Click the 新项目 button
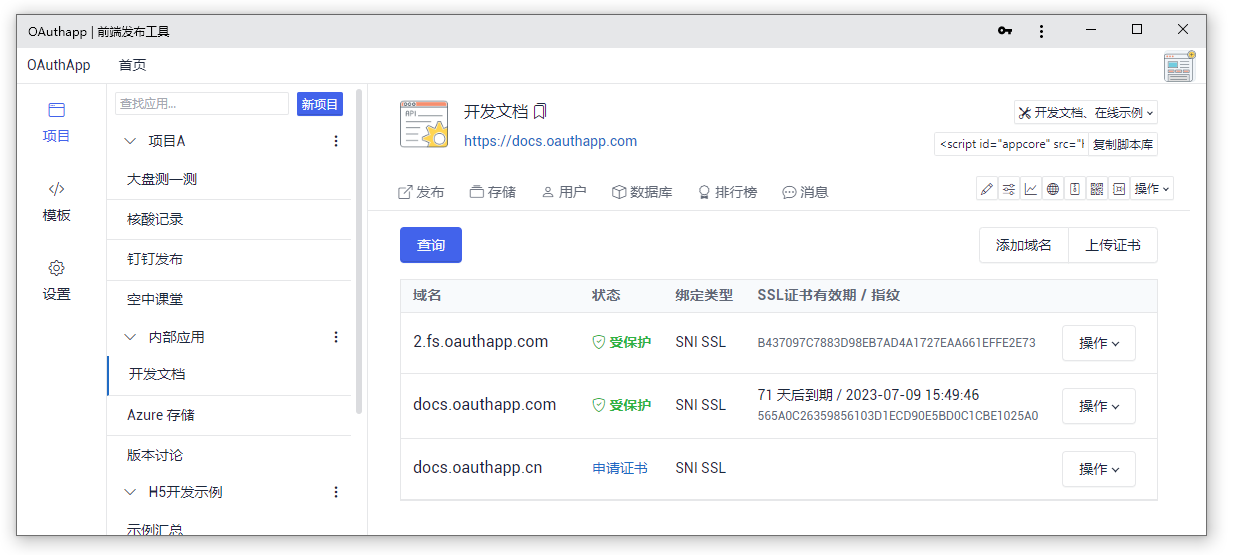Screen dimensions: 1233x555 pyautogui.click(x=320, y=104)
